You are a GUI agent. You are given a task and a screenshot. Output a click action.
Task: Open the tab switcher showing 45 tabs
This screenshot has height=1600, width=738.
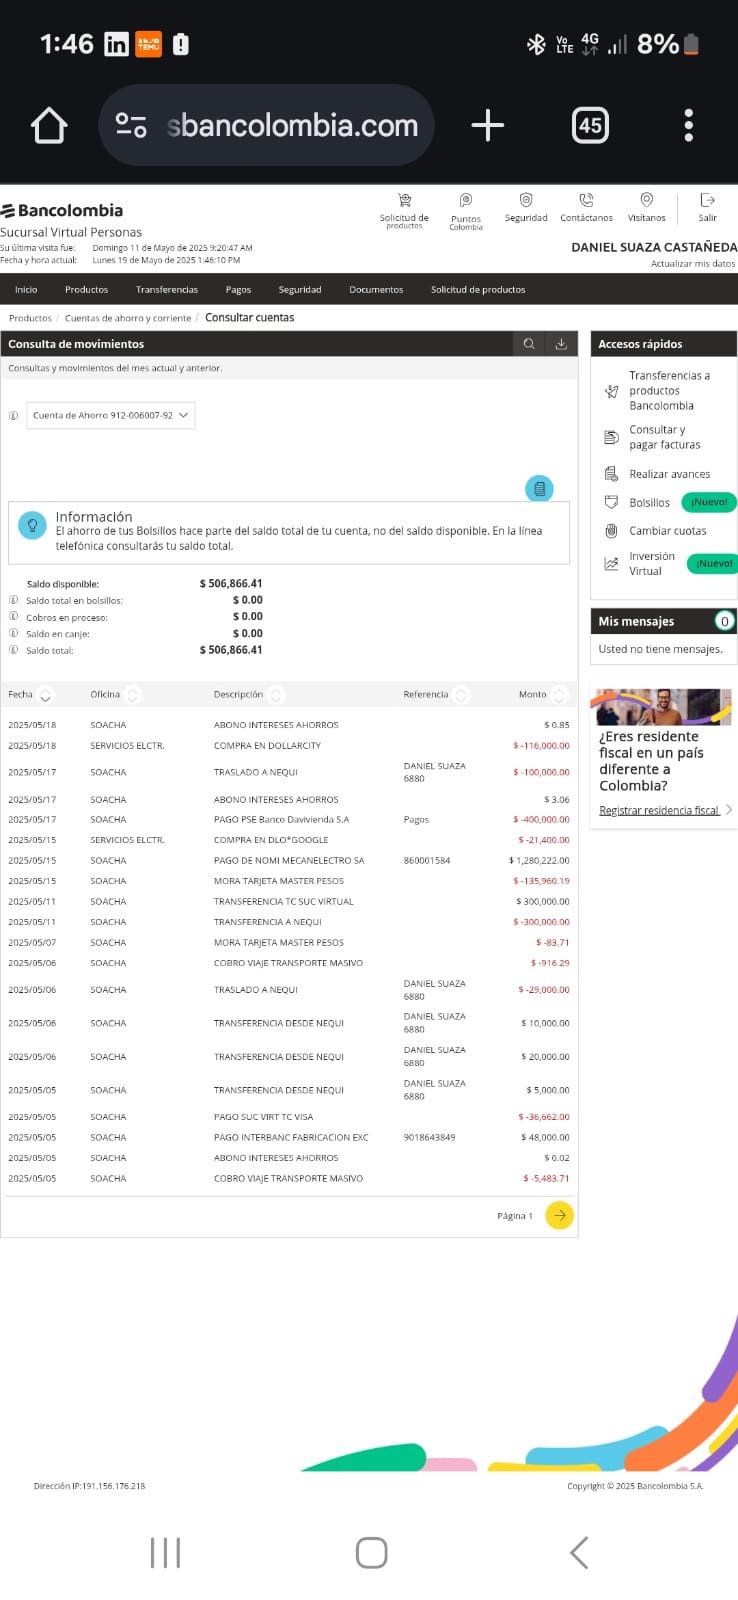coord(589,126)
